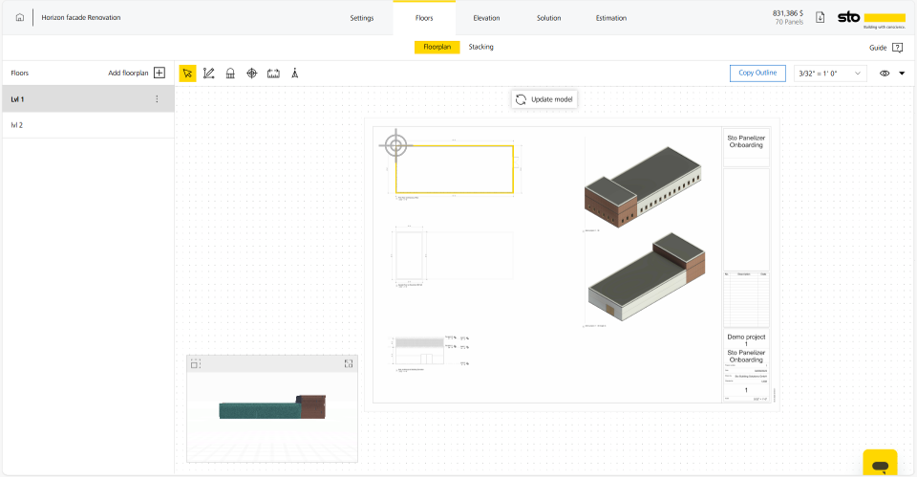This screenshot has width=917, height=477.
Task: Open the Guide help icon
Action: point(898,48)
